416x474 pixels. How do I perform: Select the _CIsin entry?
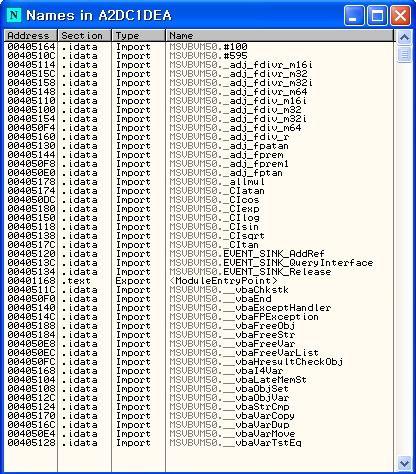(x=199, y=227)
